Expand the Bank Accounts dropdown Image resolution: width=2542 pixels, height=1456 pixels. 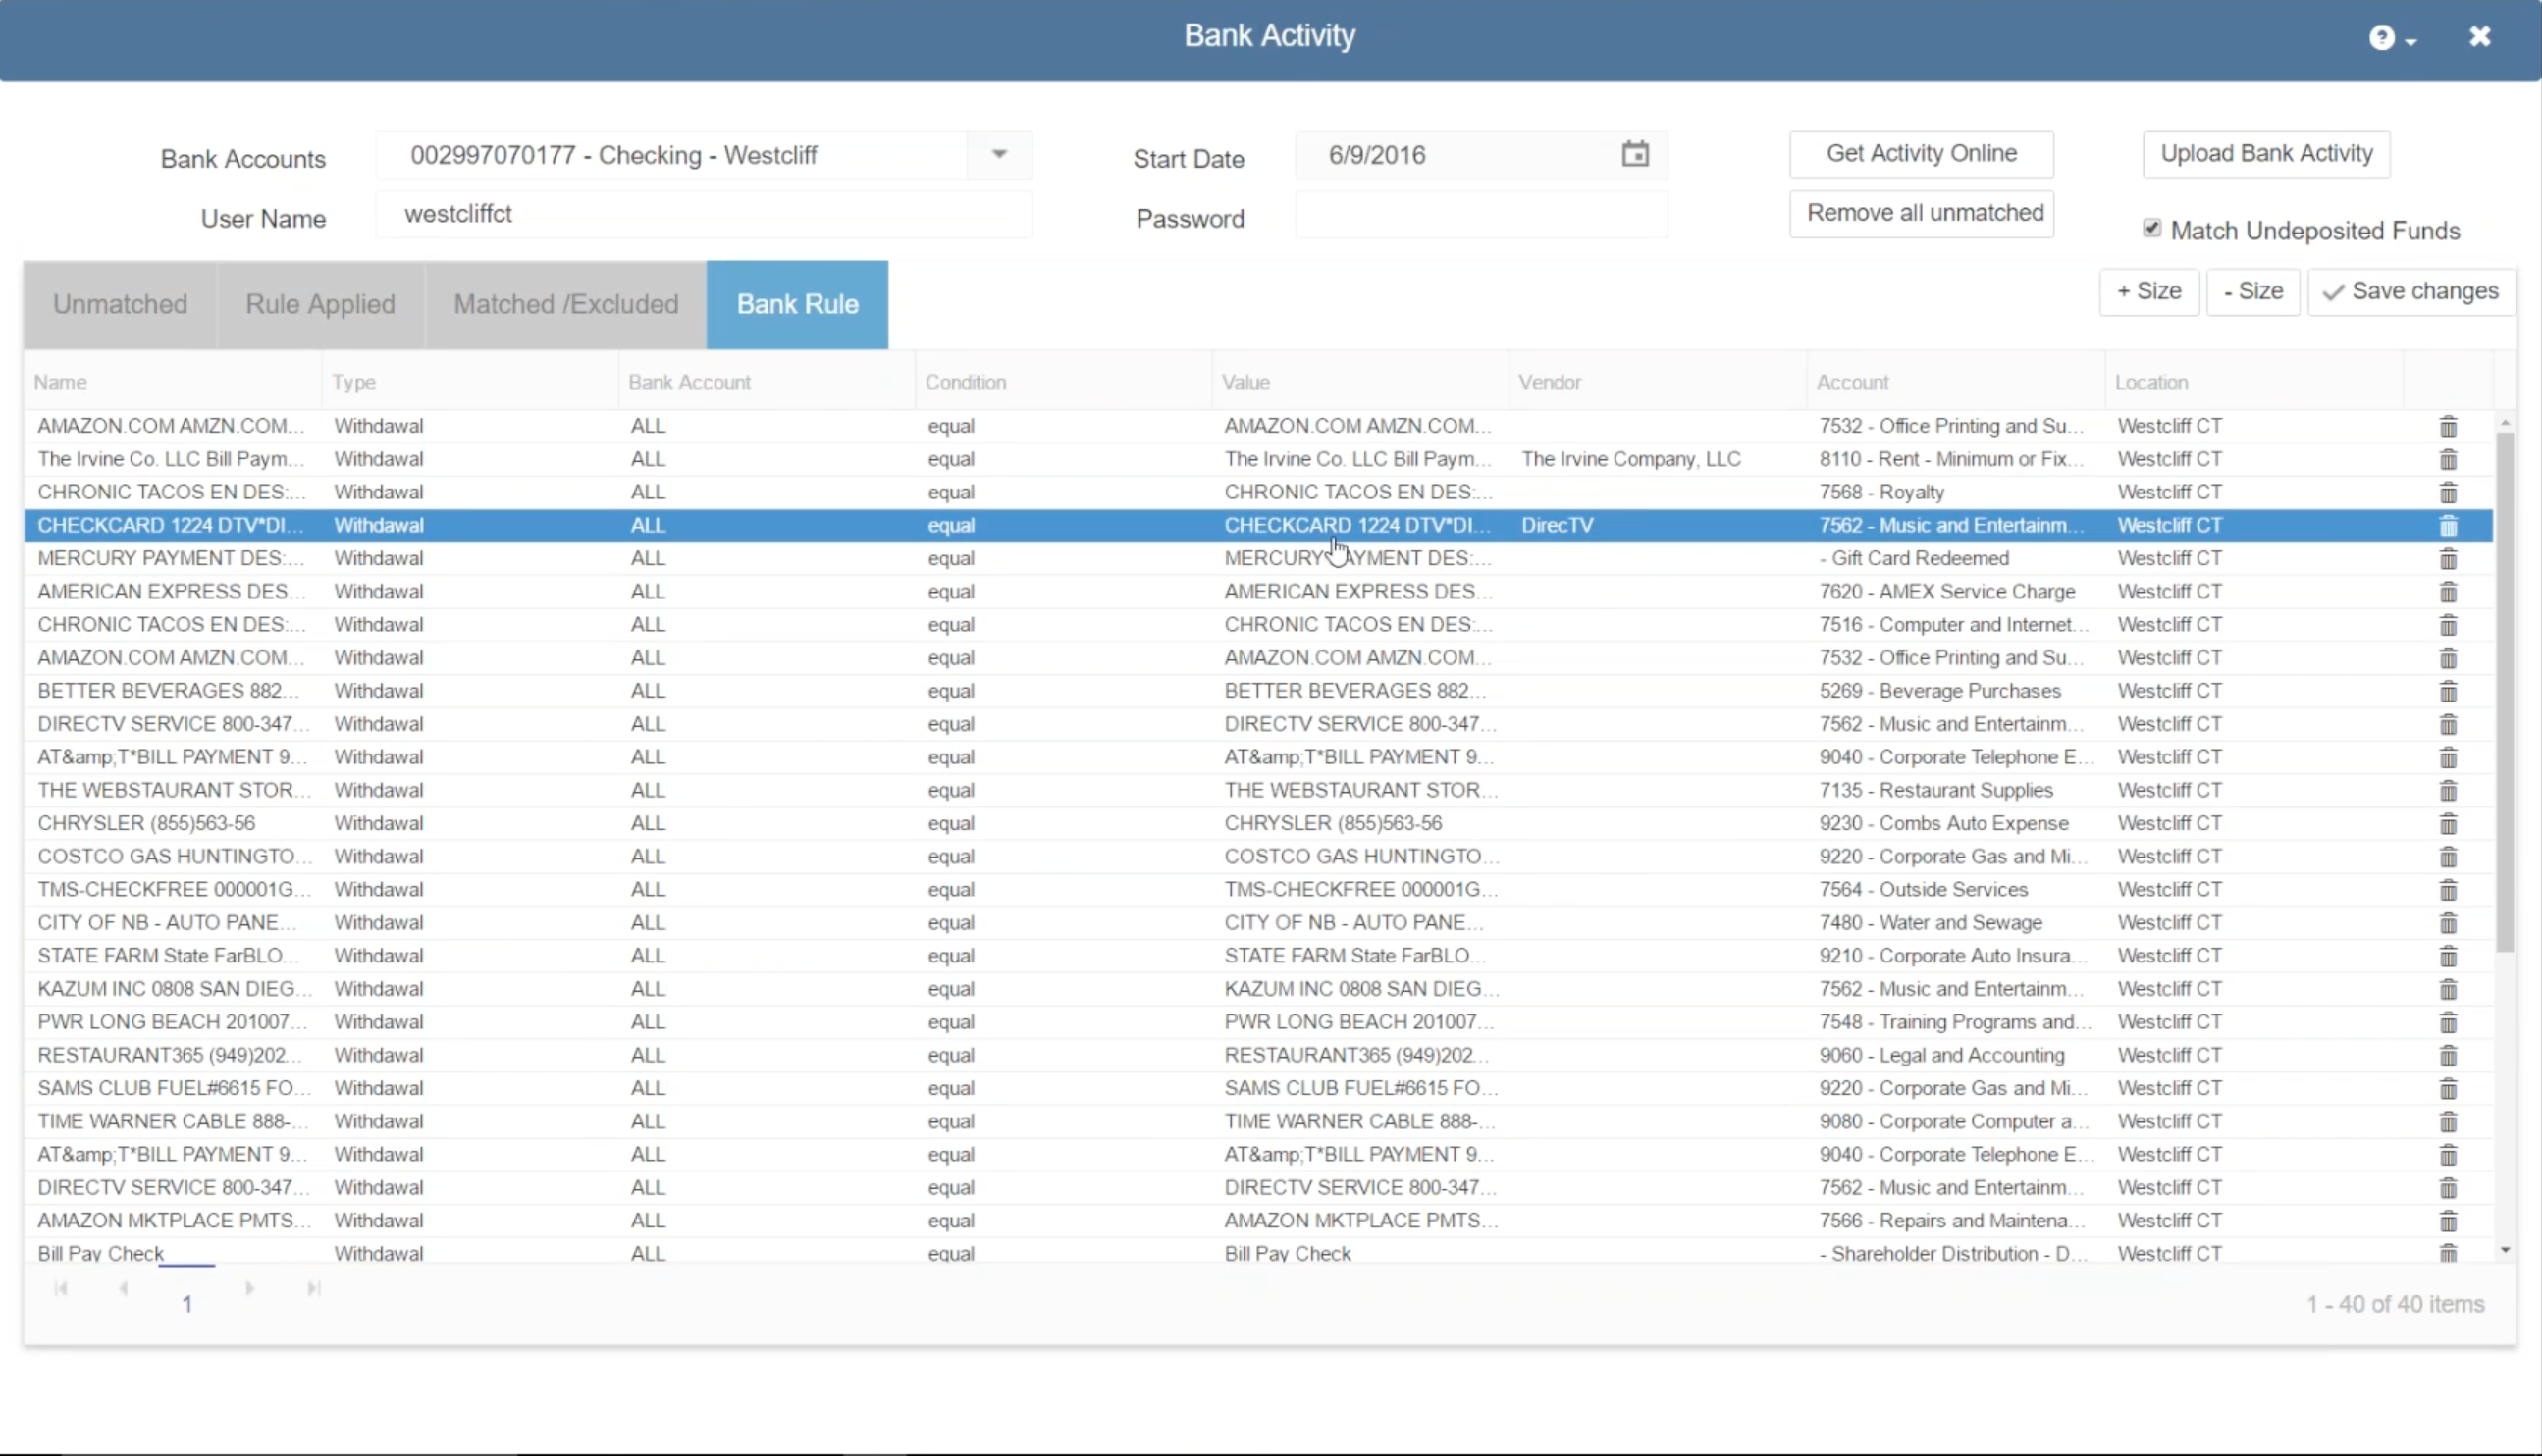click(x=998, y=155)
